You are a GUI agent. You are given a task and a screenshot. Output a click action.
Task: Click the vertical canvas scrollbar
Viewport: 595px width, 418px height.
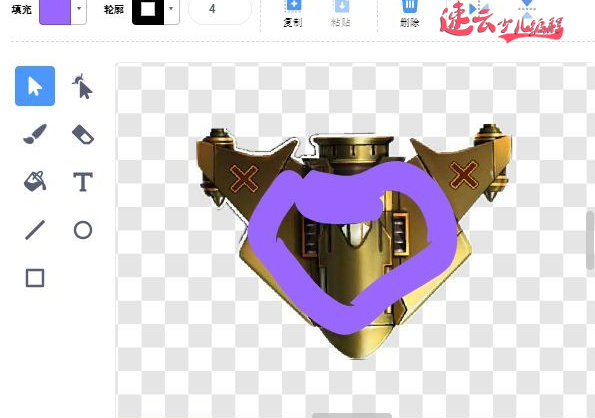tap(590, 240)
